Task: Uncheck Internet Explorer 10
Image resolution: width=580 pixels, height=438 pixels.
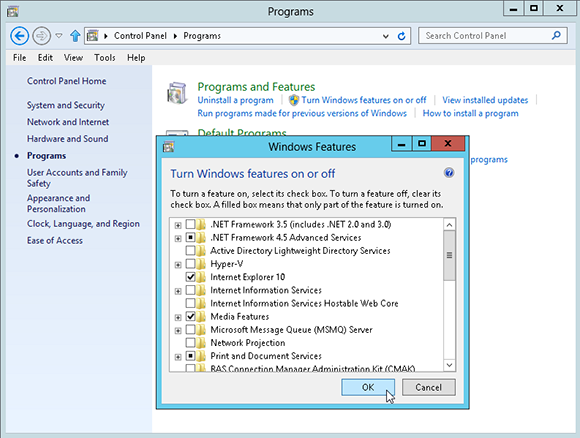Action: pyautogui.click(x=190, y=277)
